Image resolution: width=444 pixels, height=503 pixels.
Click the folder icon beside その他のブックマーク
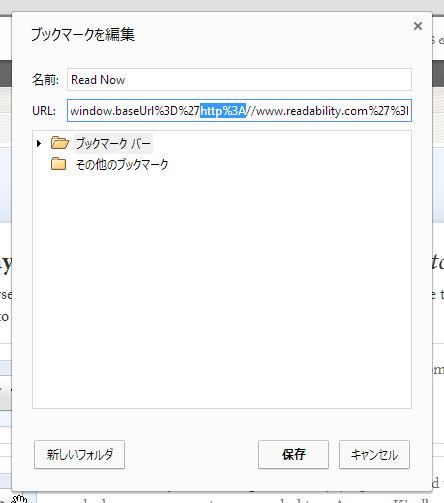(59, 164)
